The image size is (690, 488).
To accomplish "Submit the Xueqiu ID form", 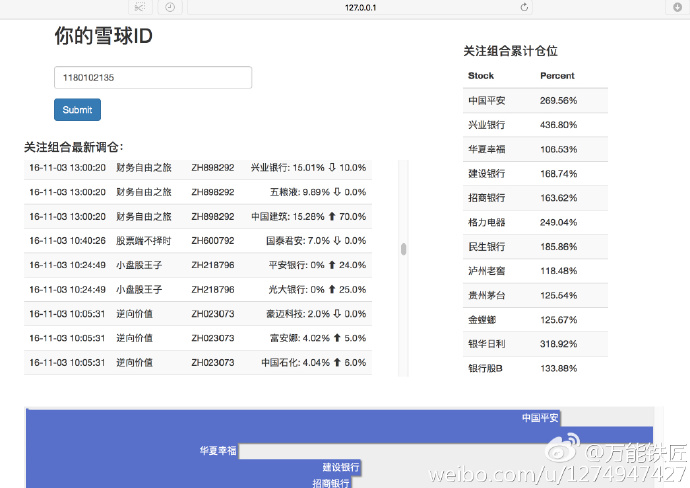I will pos(77,110).
